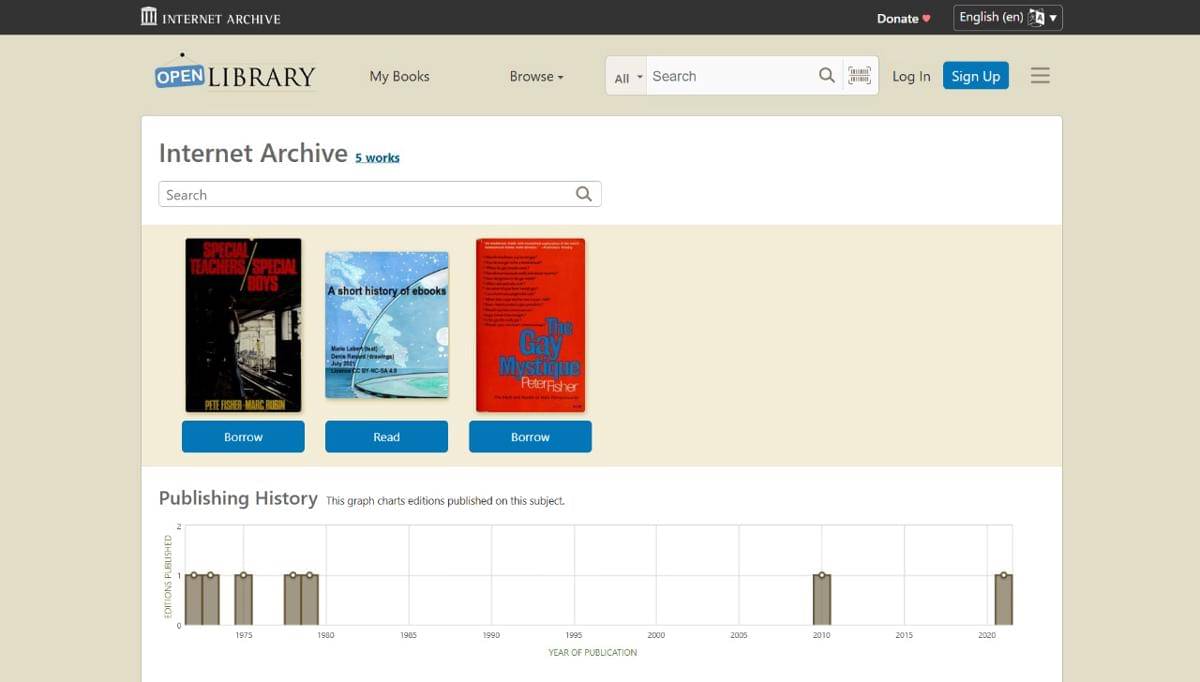Click the Open Library logo
This screenshot has width=1200, height=682.
235,75
